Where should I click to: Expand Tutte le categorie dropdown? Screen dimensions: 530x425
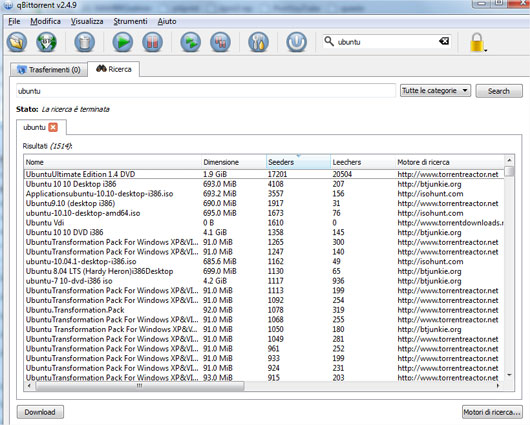(x=435, y=91)
